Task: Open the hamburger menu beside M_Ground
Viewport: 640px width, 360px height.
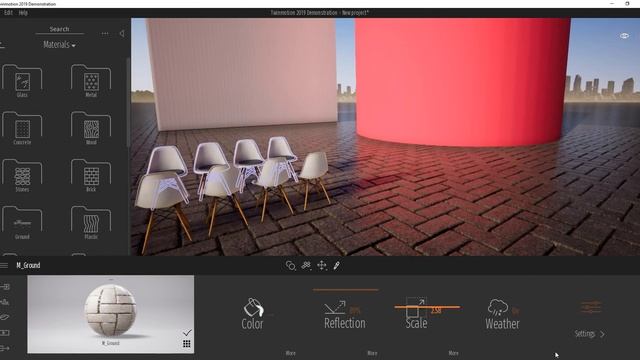Action: [4, 265]
